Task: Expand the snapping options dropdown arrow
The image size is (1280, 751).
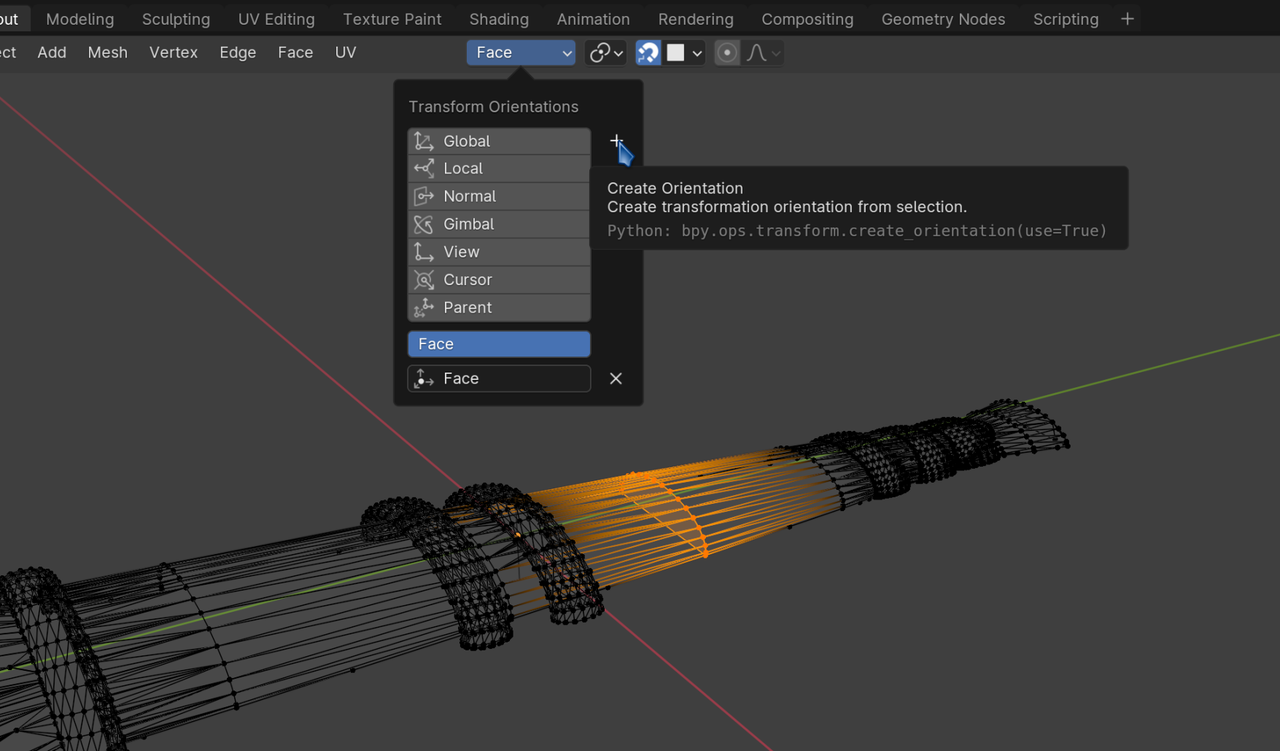Action: [x=697, y=53]
